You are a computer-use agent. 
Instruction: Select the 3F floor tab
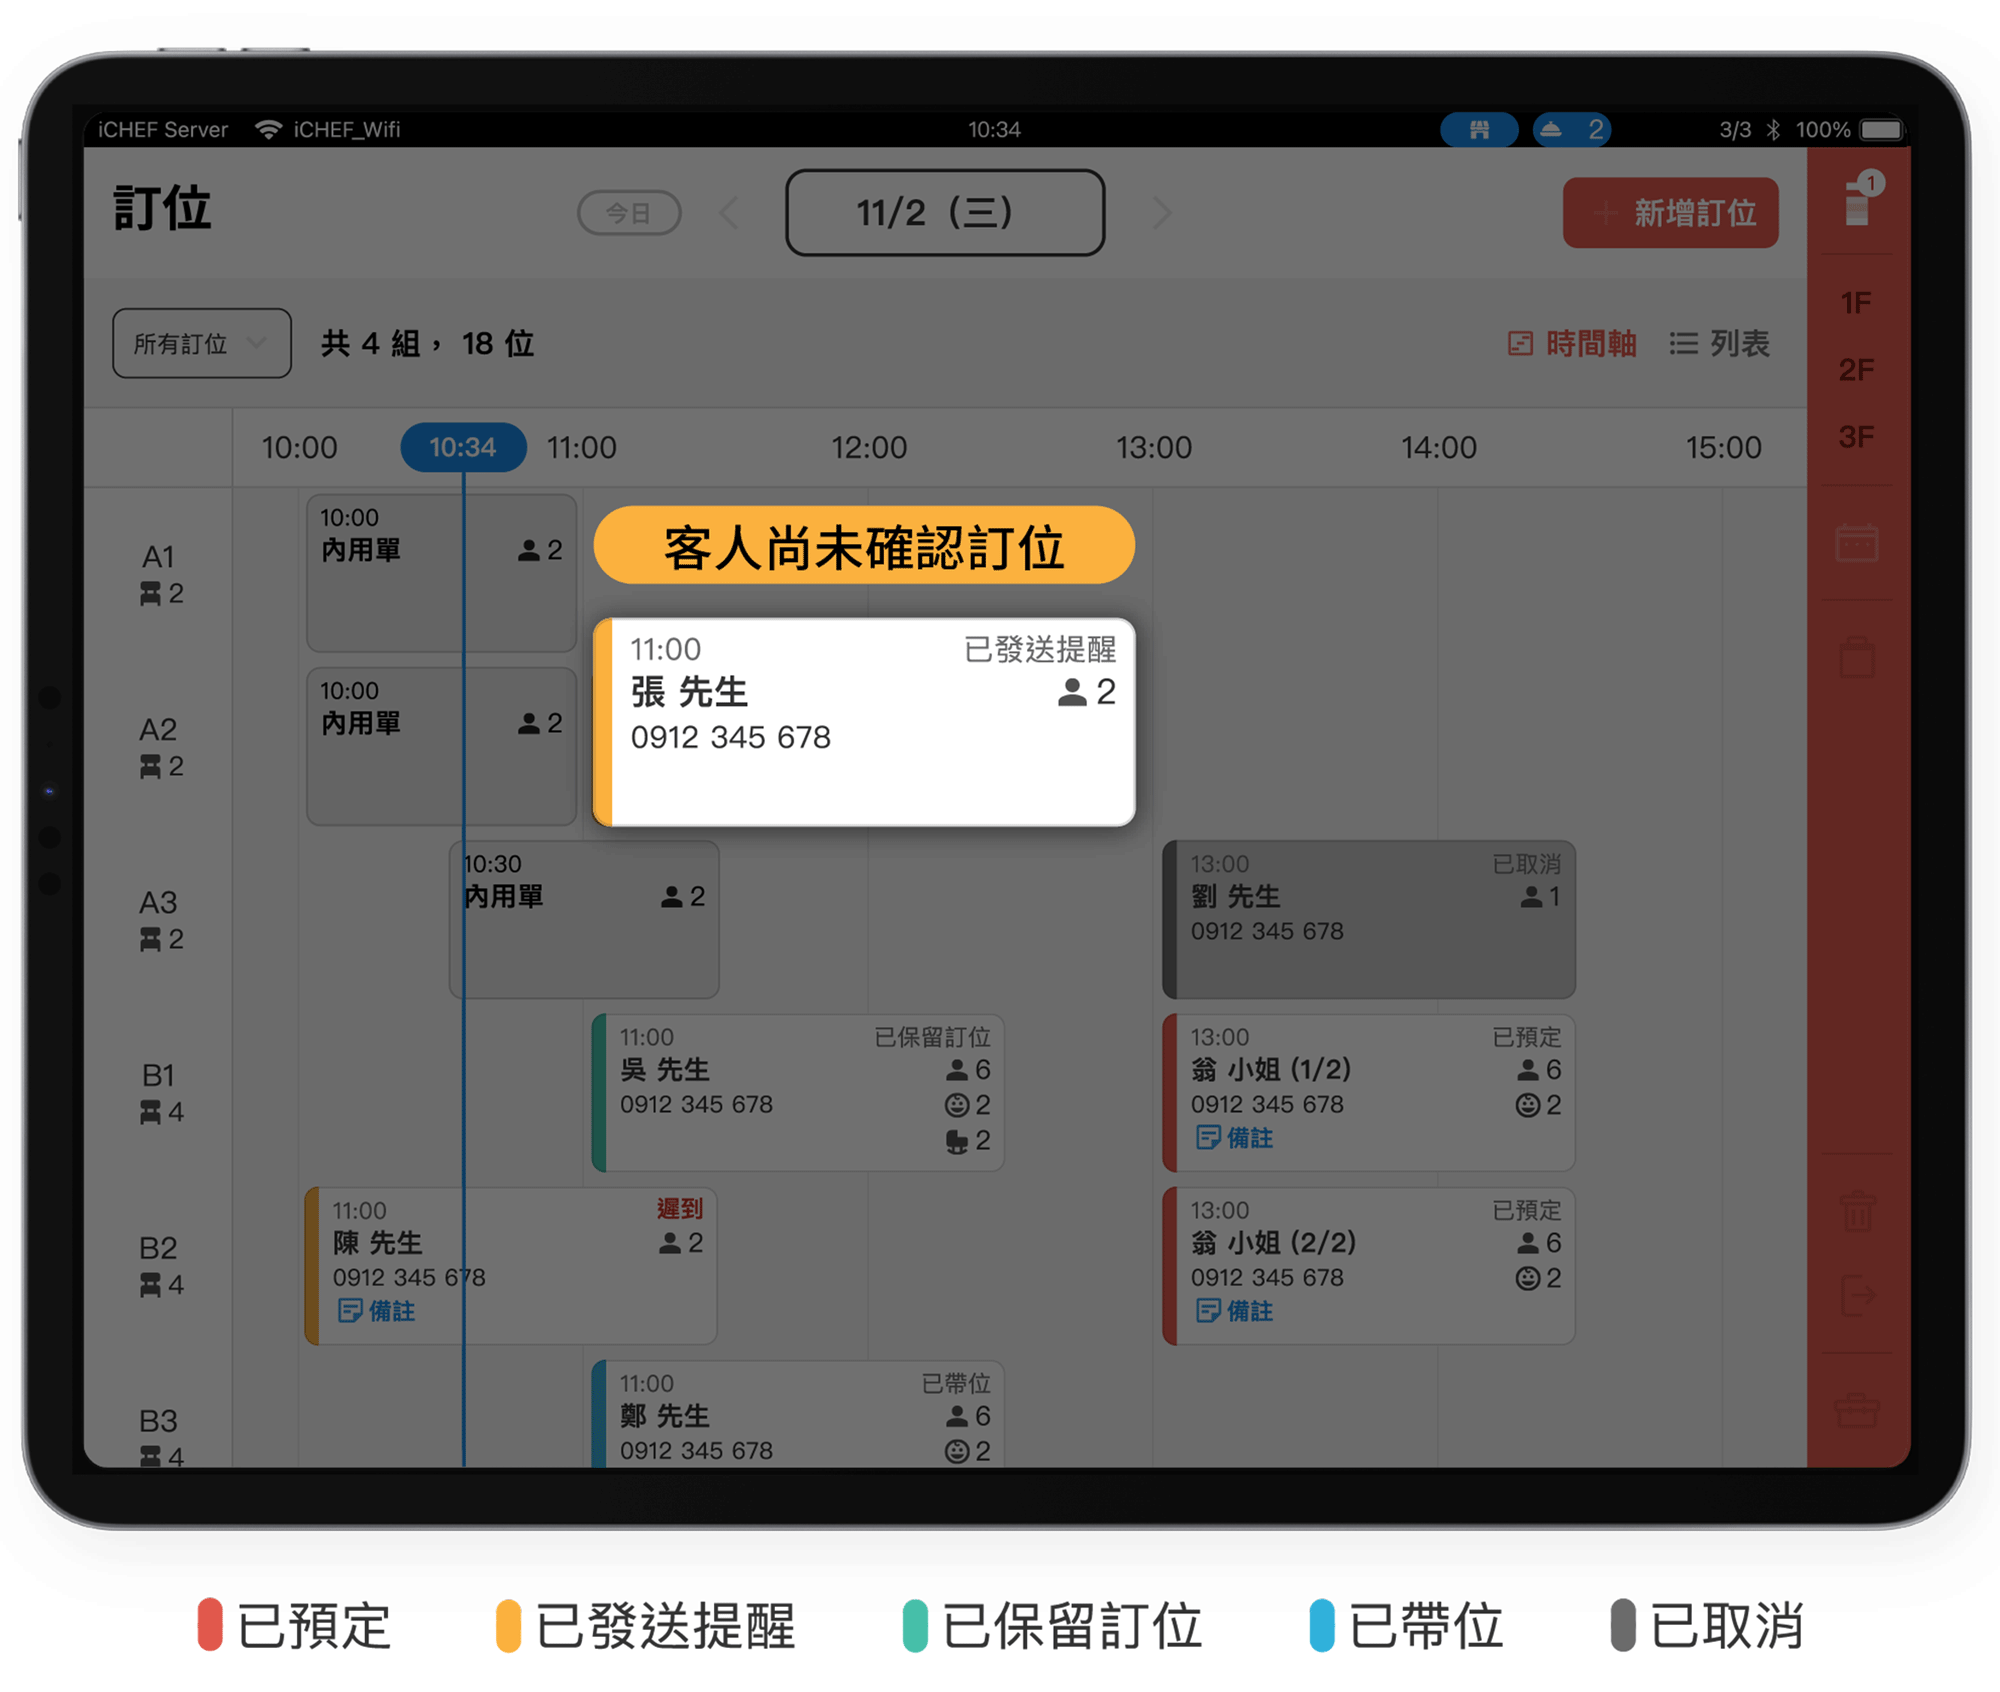pyautogui.click(x=1856, y=437)
